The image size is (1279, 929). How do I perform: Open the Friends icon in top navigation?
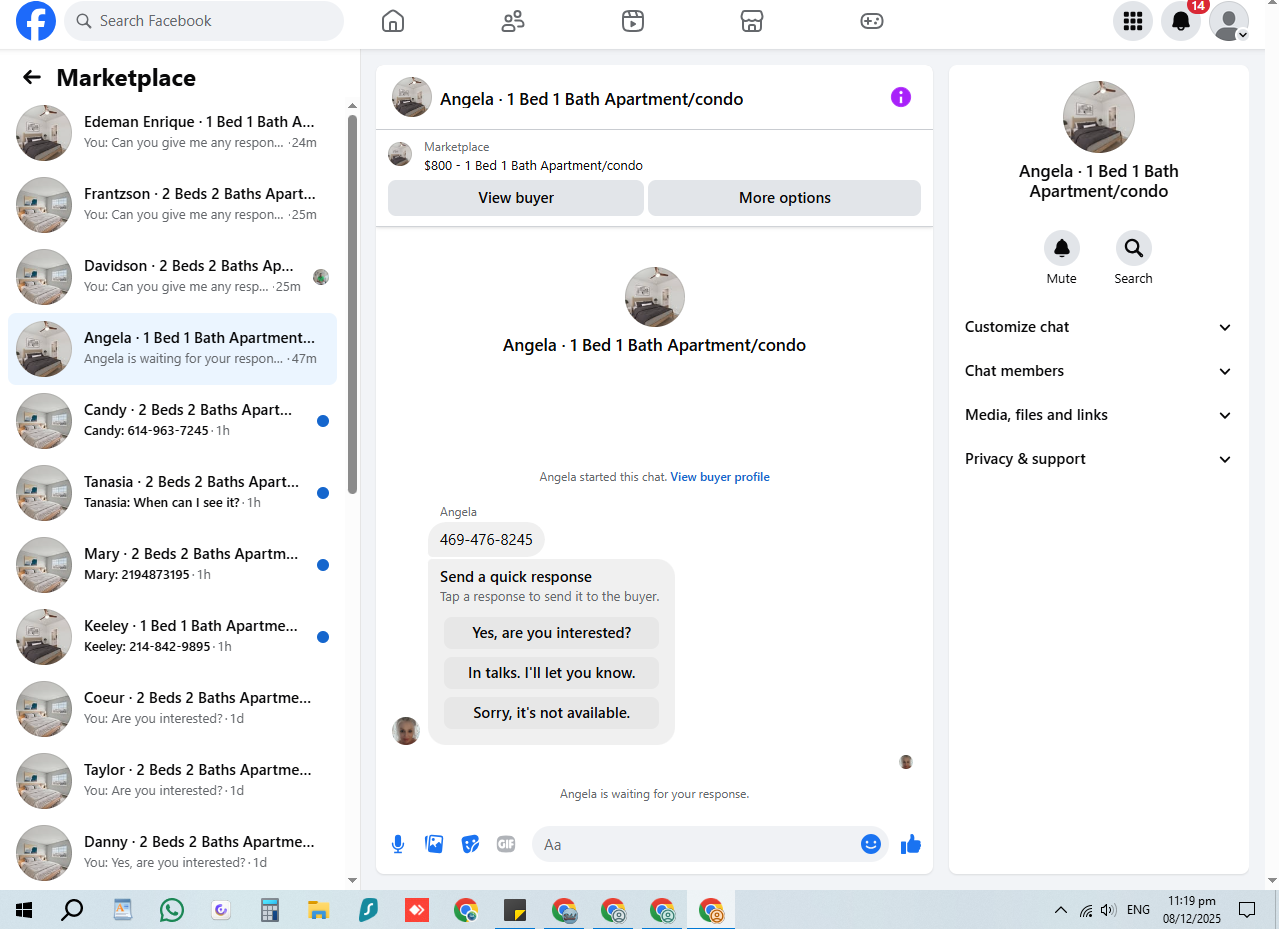coord(513,21)
